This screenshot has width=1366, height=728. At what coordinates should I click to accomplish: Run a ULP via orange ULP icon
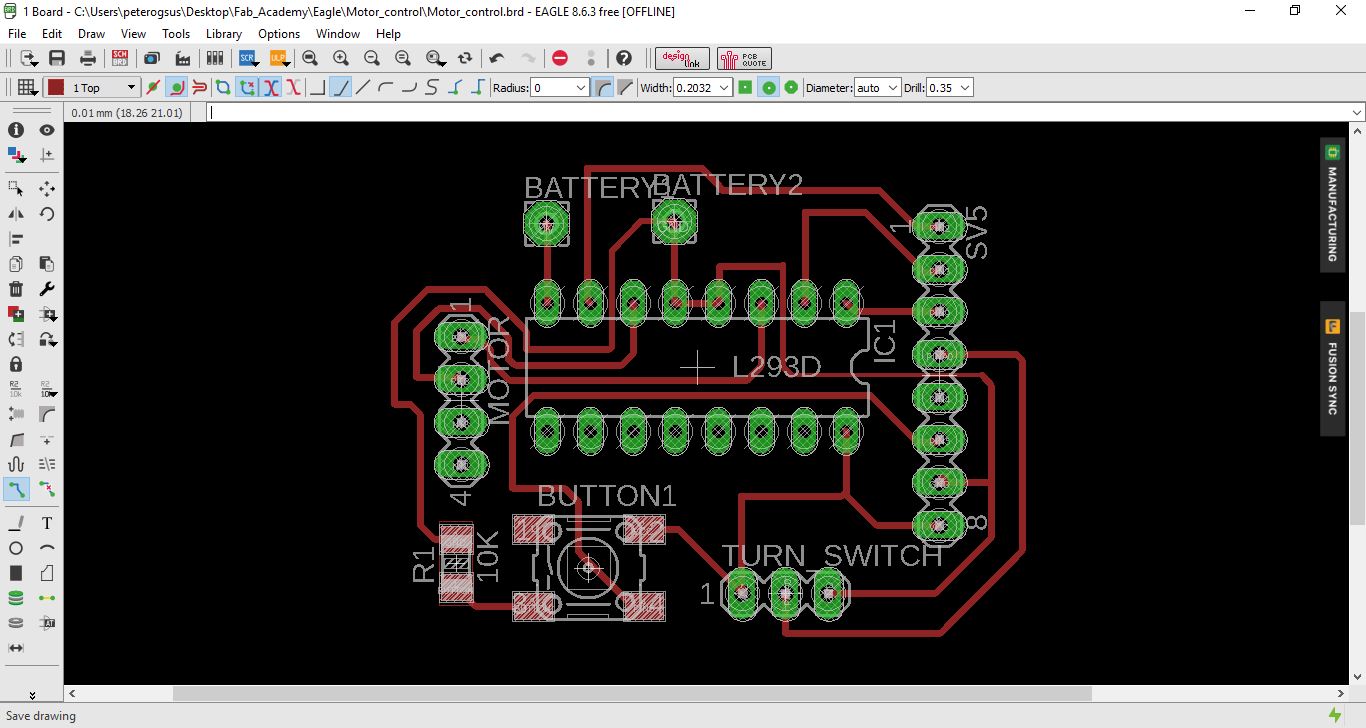pyautogui.click(x=279, y=58)
